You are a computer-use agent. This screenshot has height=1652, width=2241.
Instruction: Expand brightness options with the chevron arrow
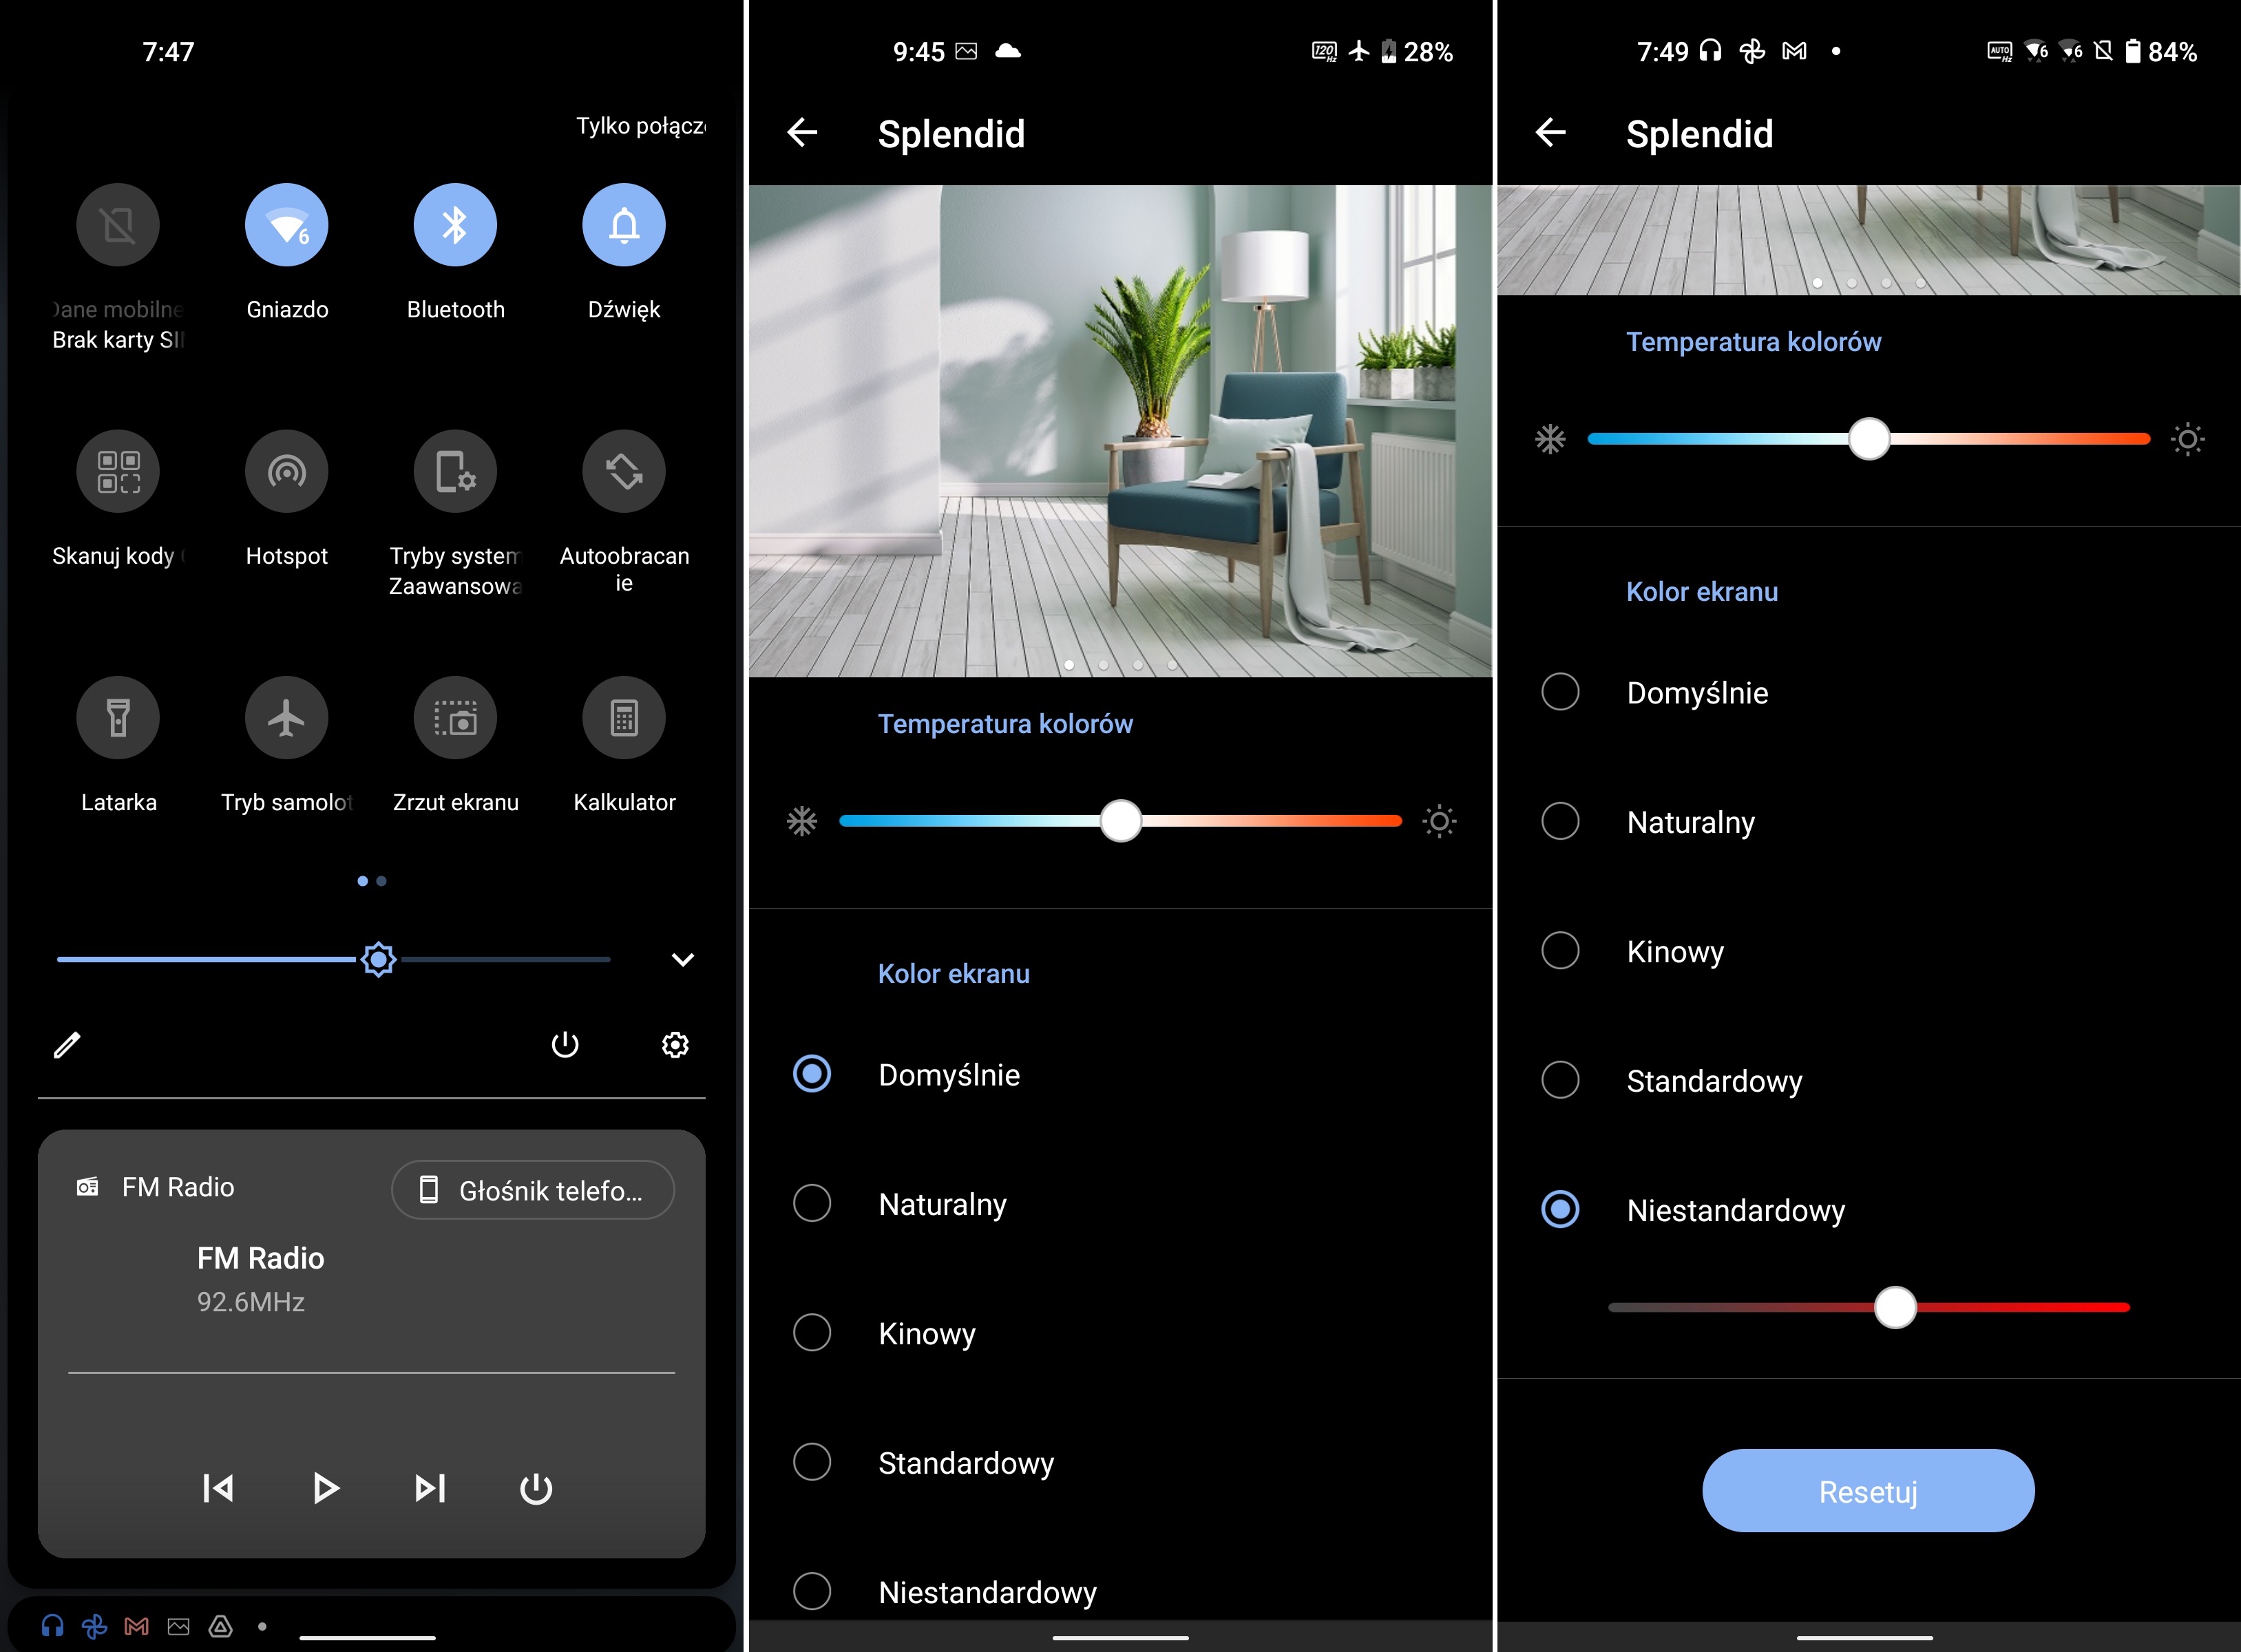pos(683,960)
